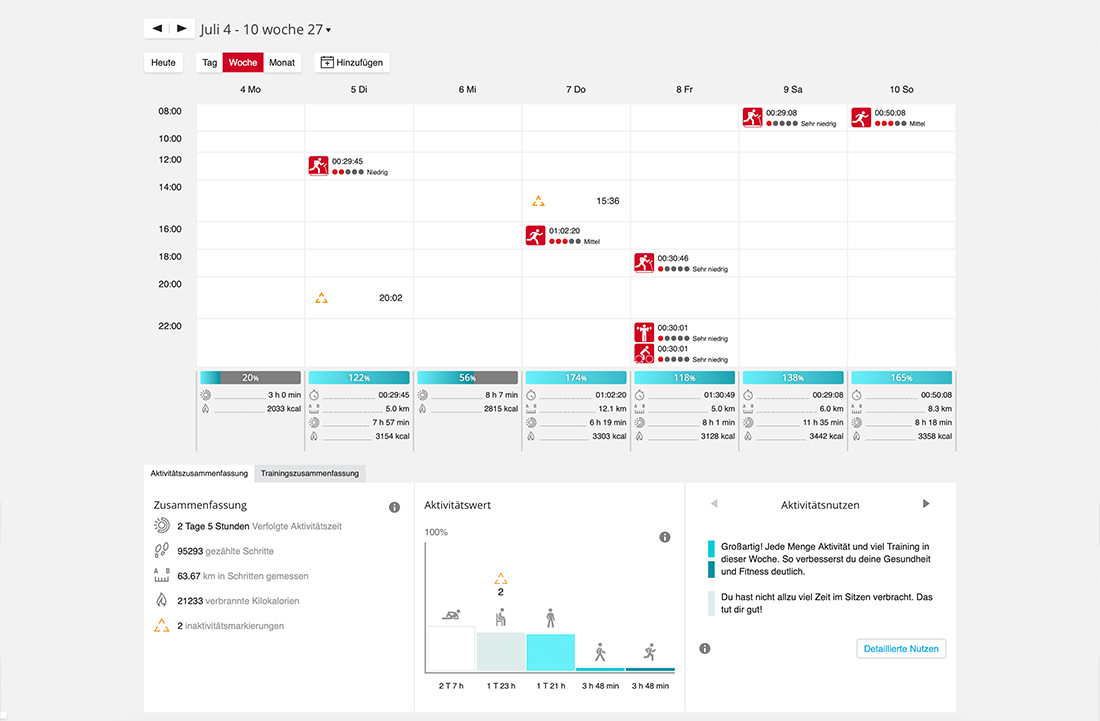This screenshot has height=721, width=1100.
Task: Select the Aktivitätszusammenfassung tab
Action: [199, 473]
